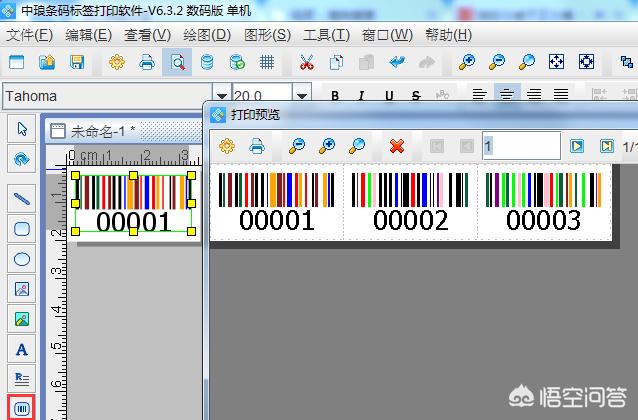Image resolution: width=638 pixels, height=420 pixels.
Task: Click the database with green check icon
Action: 237,62
